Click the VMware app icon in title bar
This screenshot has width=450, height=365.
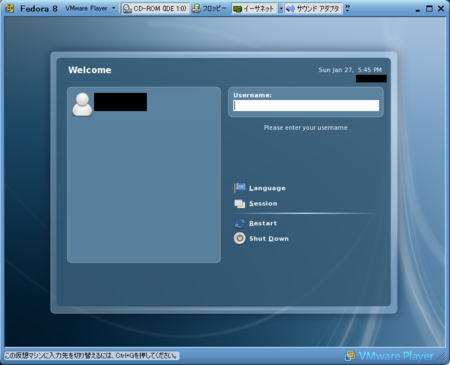tap(9, 8)
